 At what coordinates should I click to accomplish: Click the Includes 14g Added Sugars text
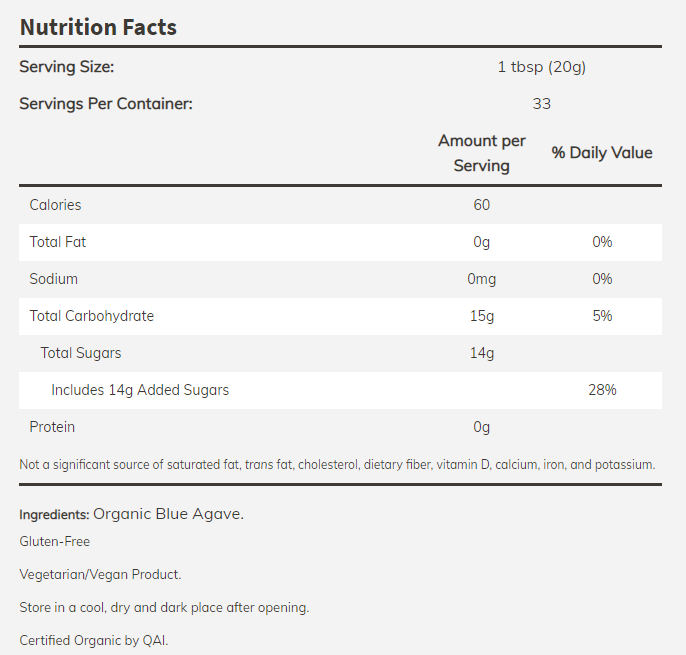coord(140,390)
